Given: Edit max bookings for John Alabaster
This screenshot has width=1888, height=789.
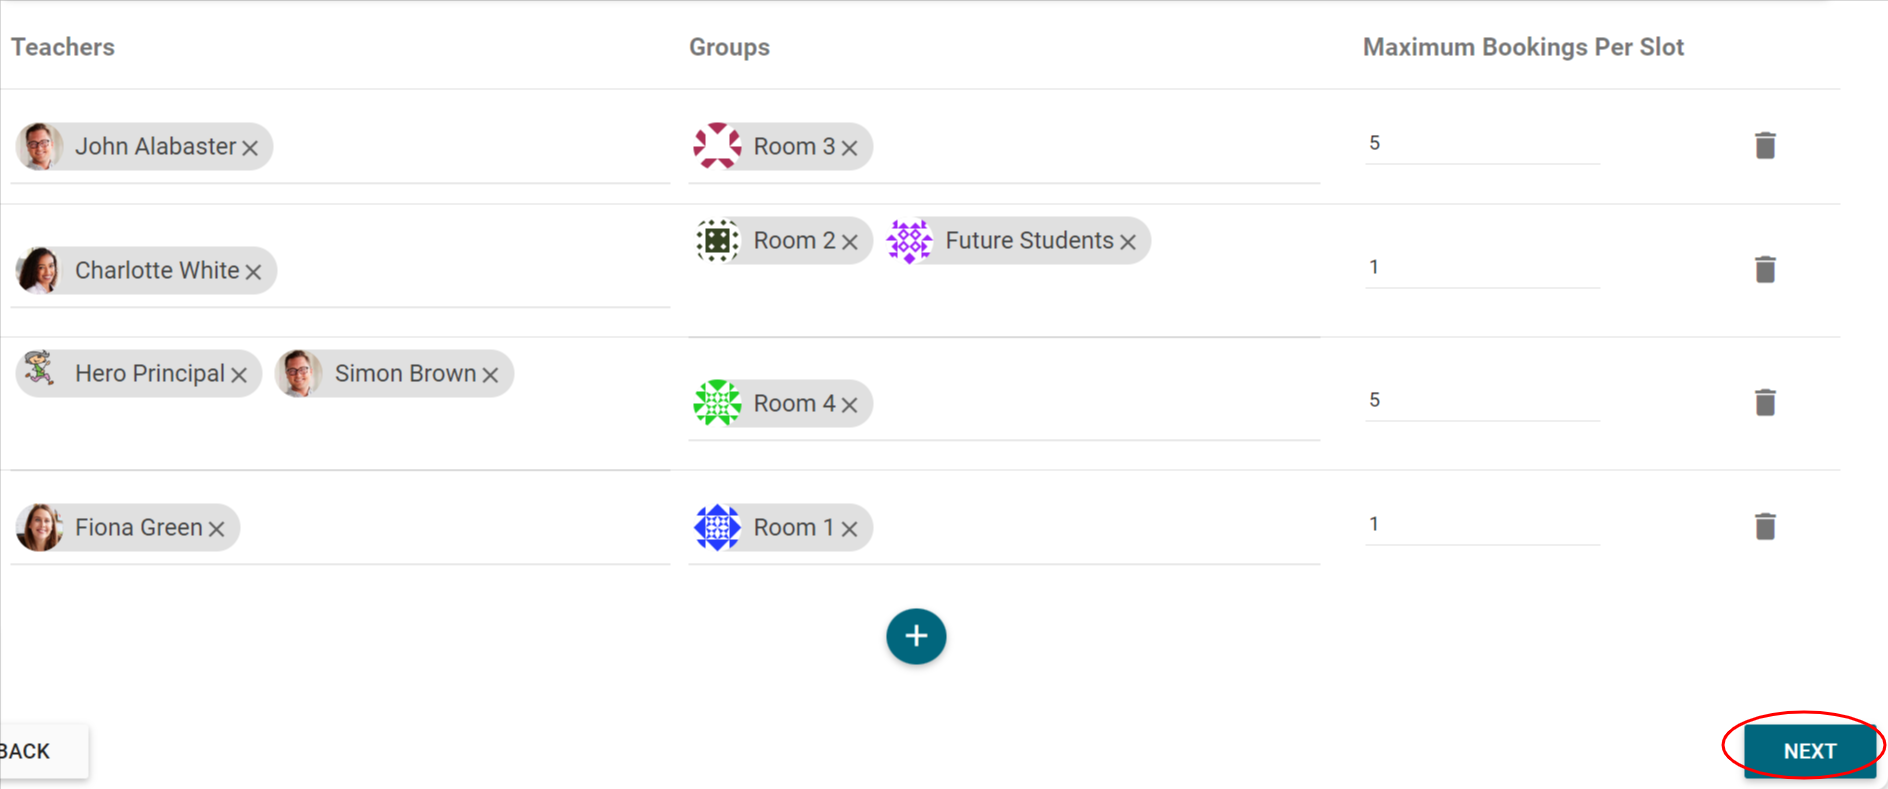Looking at the screenshot, I should point(1481,143).
